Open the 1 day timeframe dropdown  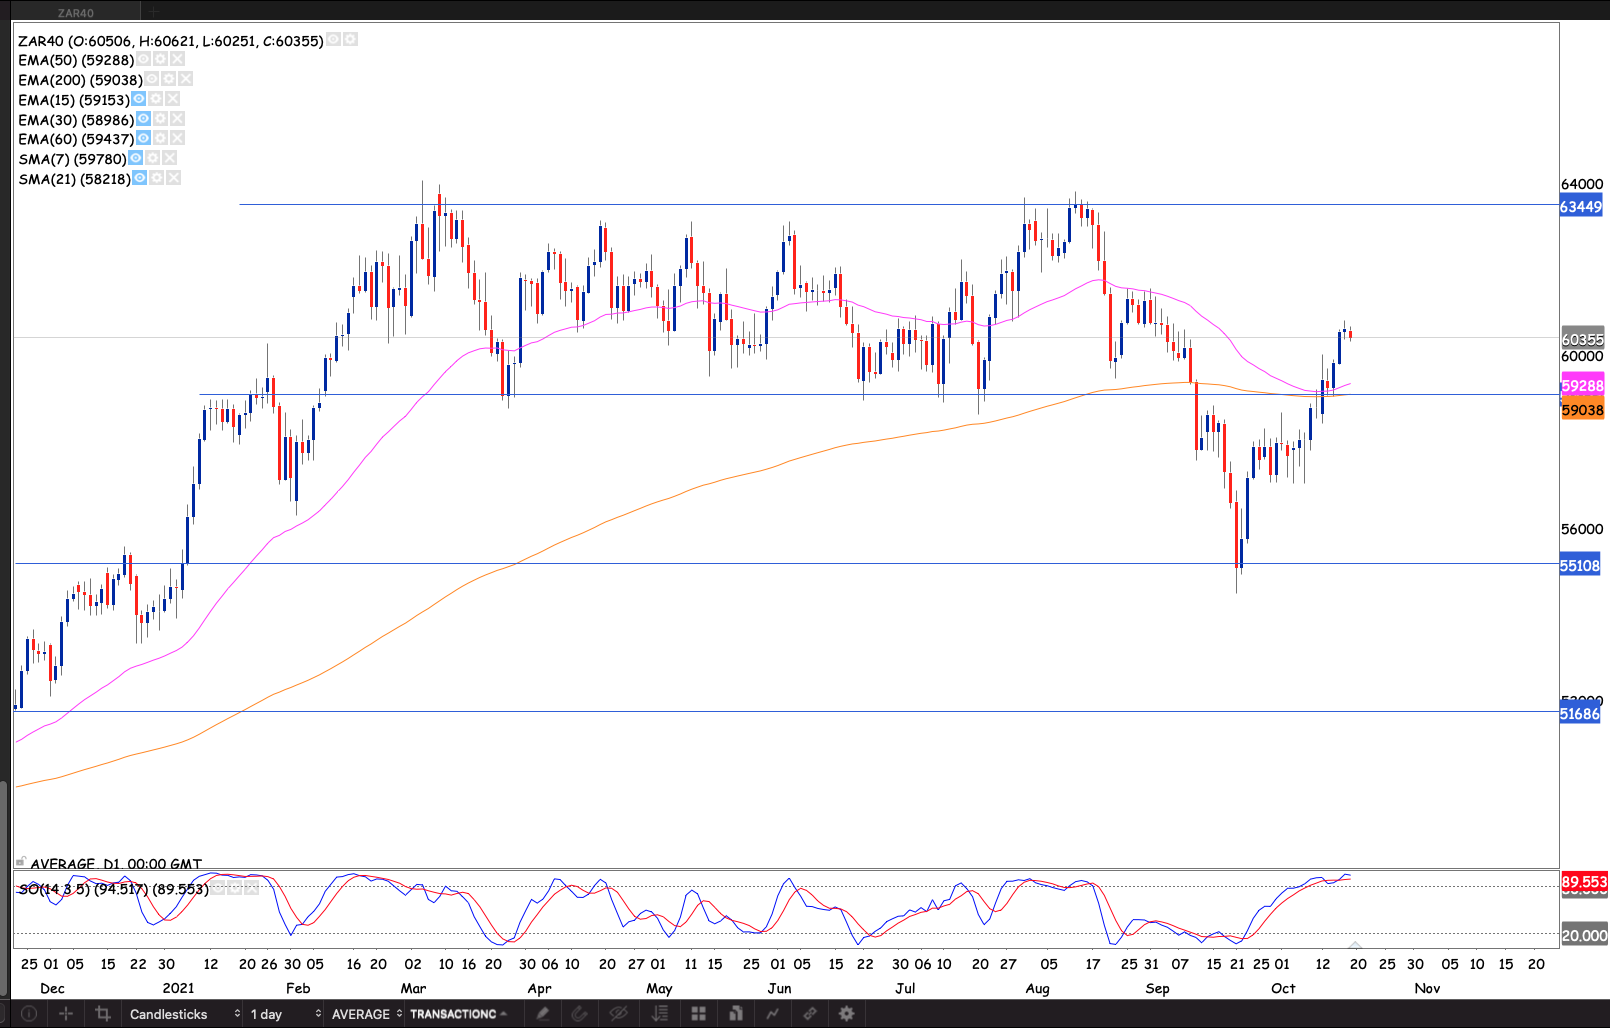pyautogui.click(x=285, y=1013)
